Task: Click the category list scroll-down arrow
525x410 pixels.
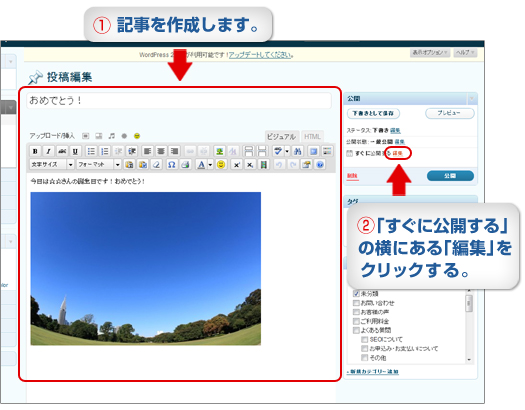Action: 469,360
